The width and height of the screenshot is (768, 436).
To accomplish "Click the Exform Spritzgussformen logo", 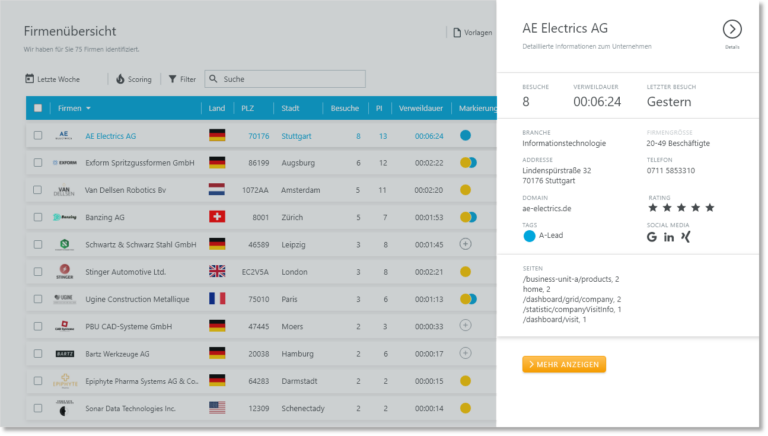I will click(x=64, y=163).
